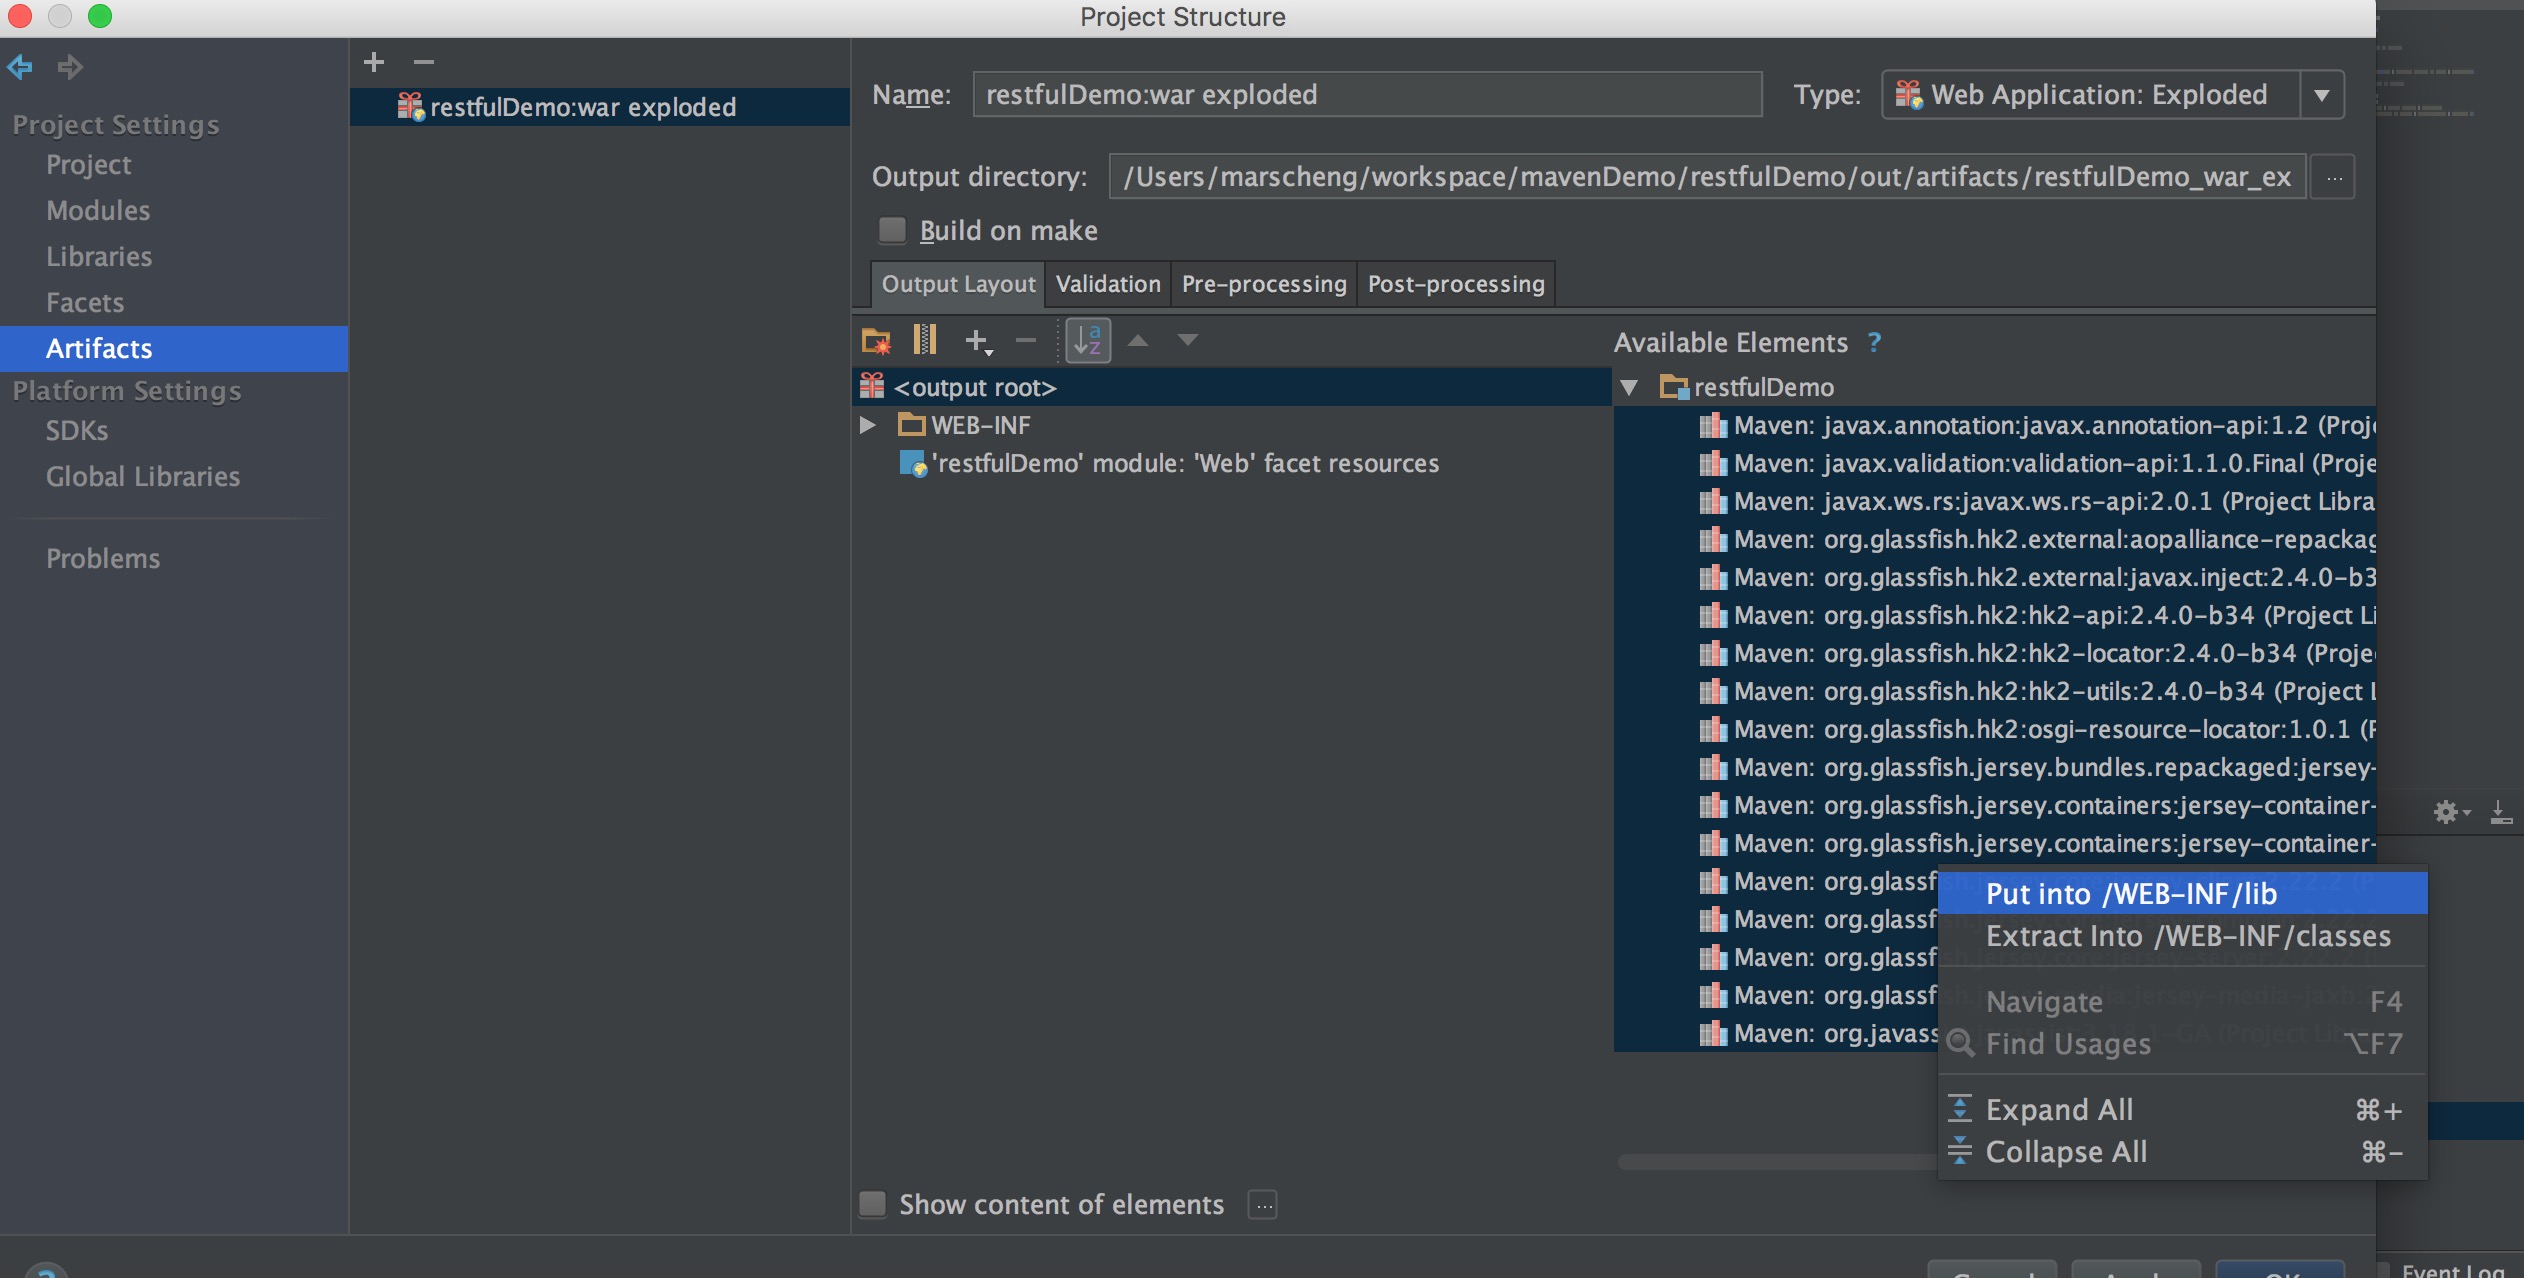Click the Find Usages magnifier icon

(x=1961, y=1043)
